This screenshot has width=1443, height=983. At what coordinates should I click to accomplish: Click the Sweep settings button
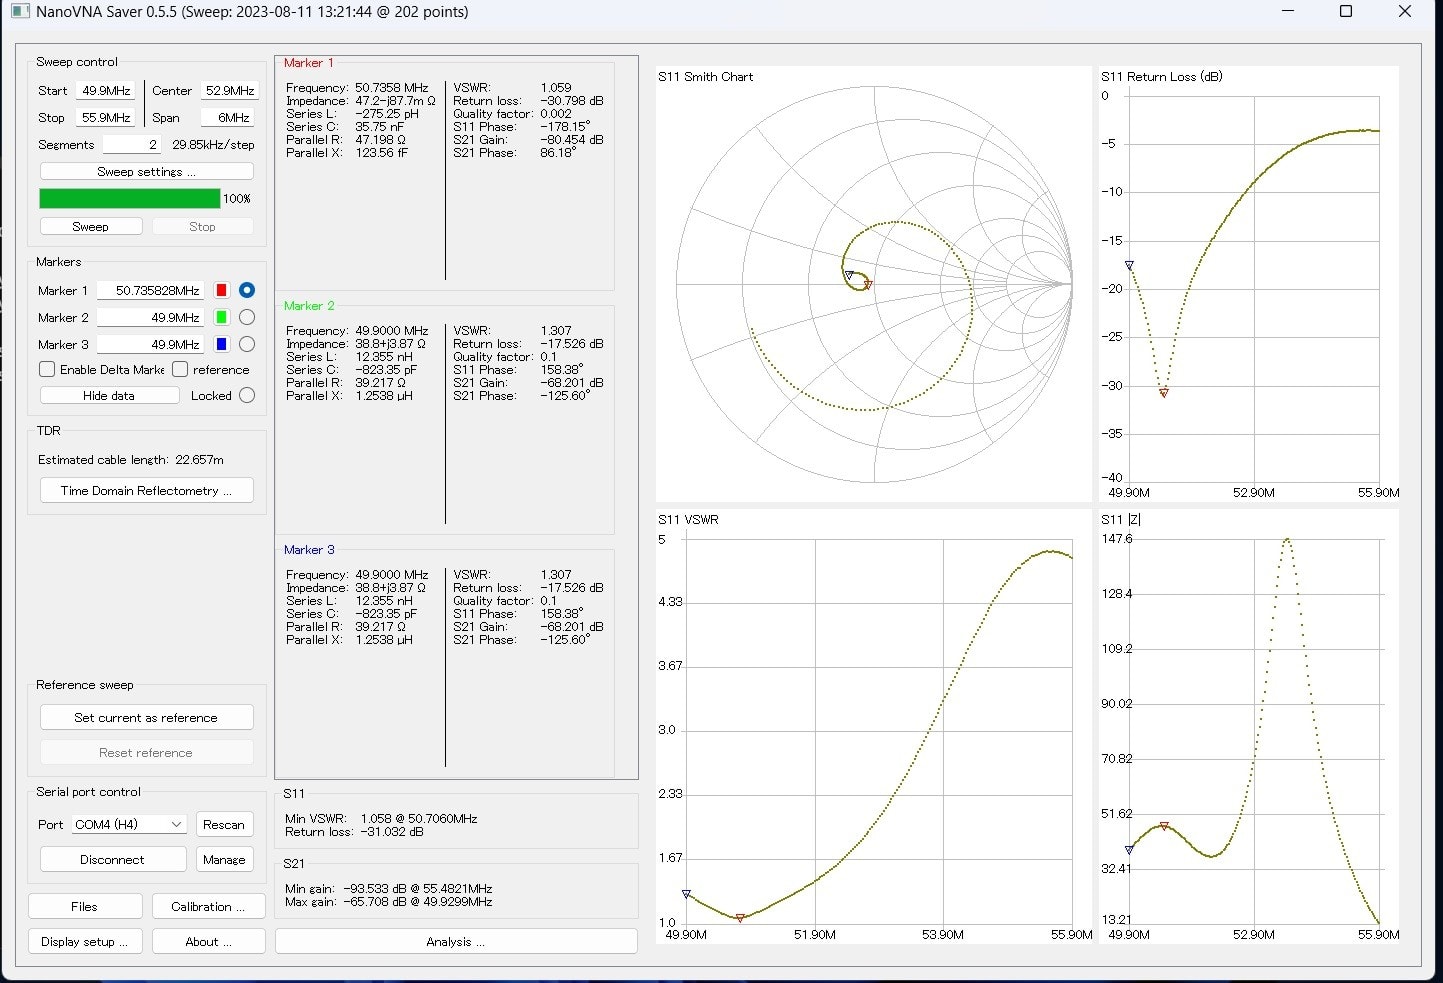(146, 172)
